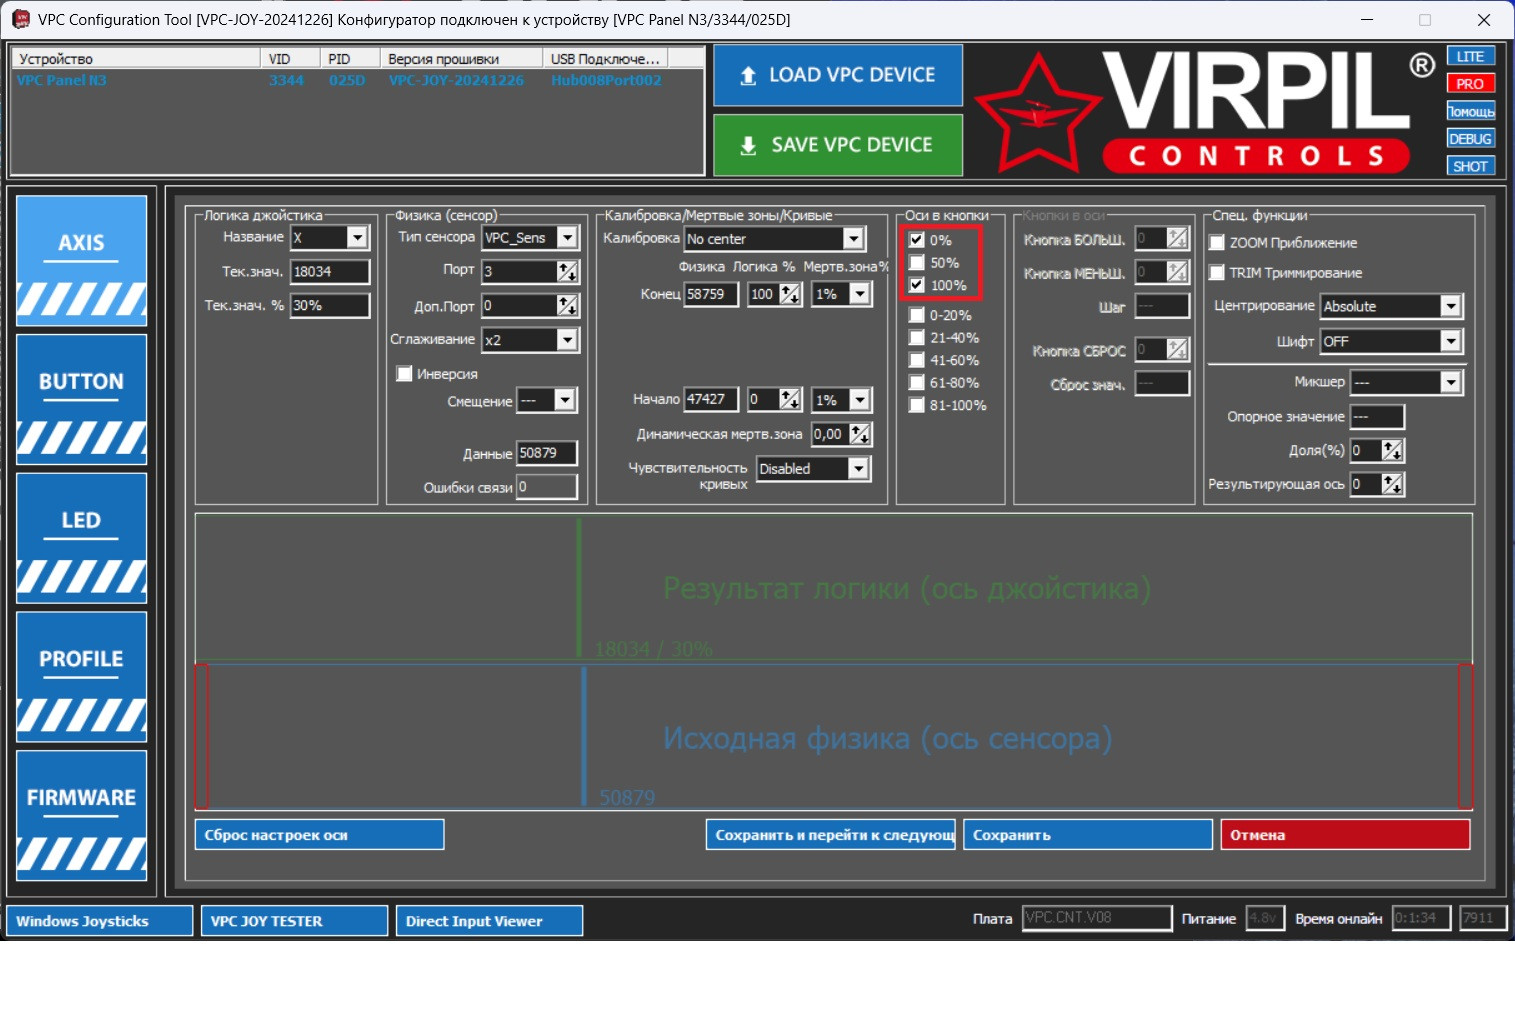Launch VPC JOY TESTER
1515x1024 pixels.
coord(295,921)
